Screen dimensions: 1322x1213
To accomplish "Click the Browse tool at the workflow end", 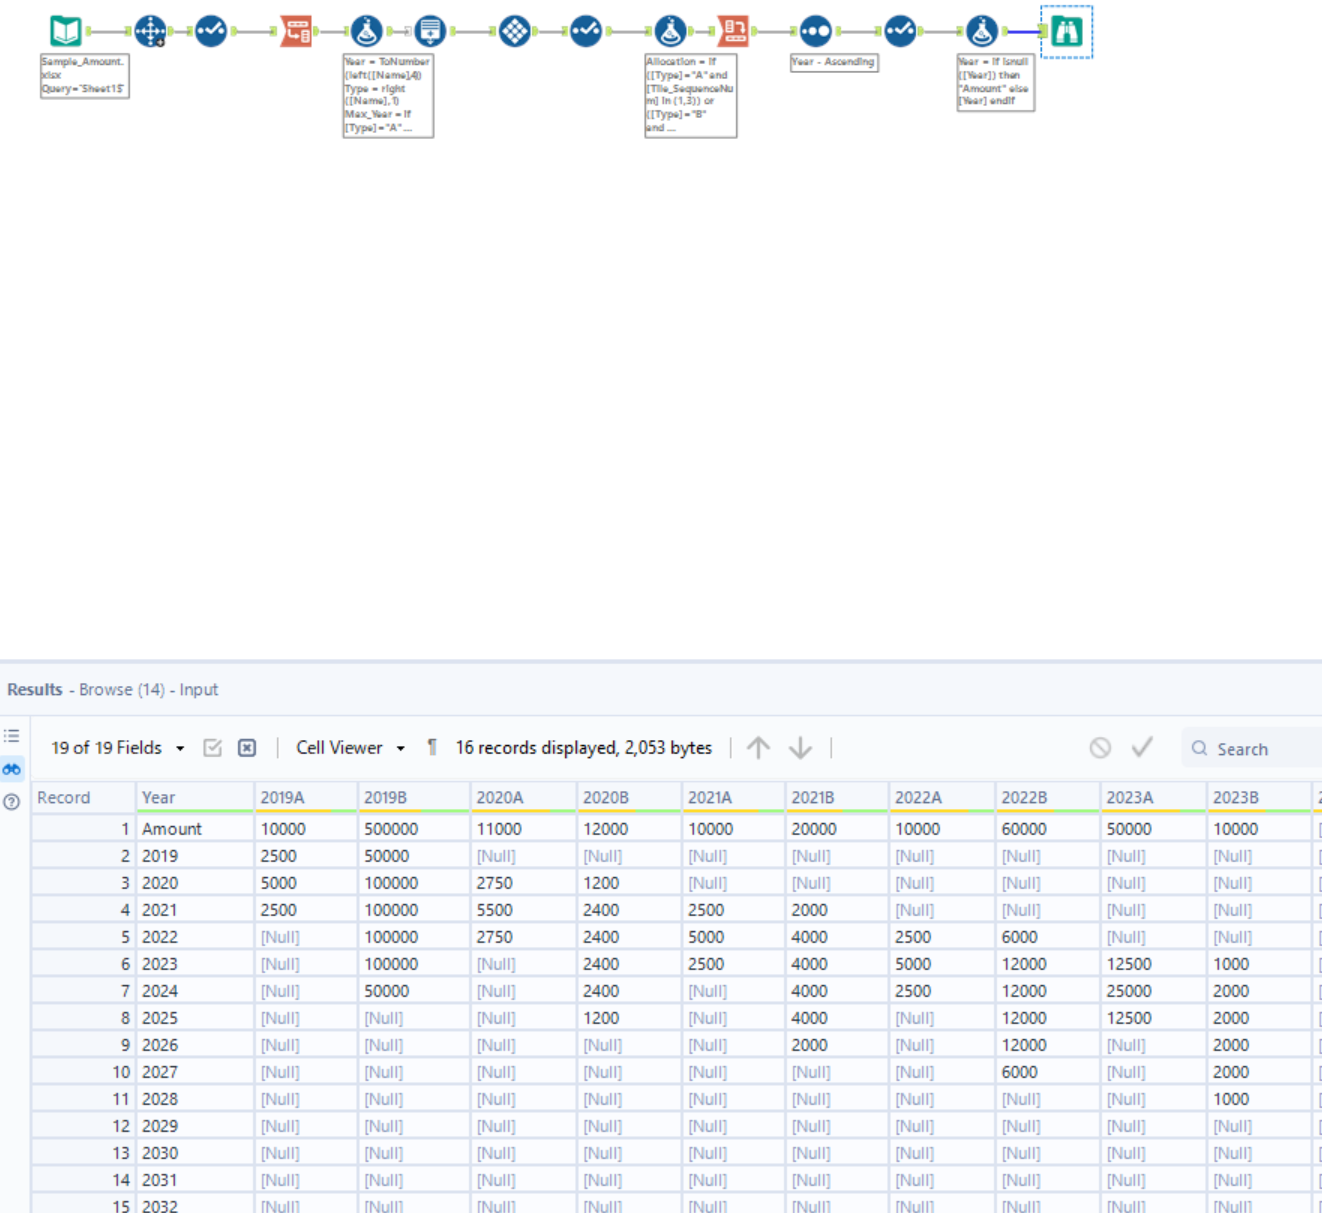I will pos(1065,30).
